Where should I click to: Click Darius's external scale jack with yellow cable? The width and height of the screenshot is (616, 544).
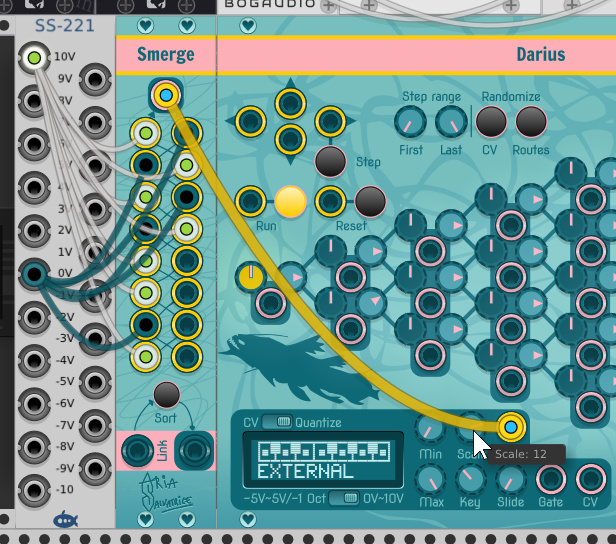511,427
